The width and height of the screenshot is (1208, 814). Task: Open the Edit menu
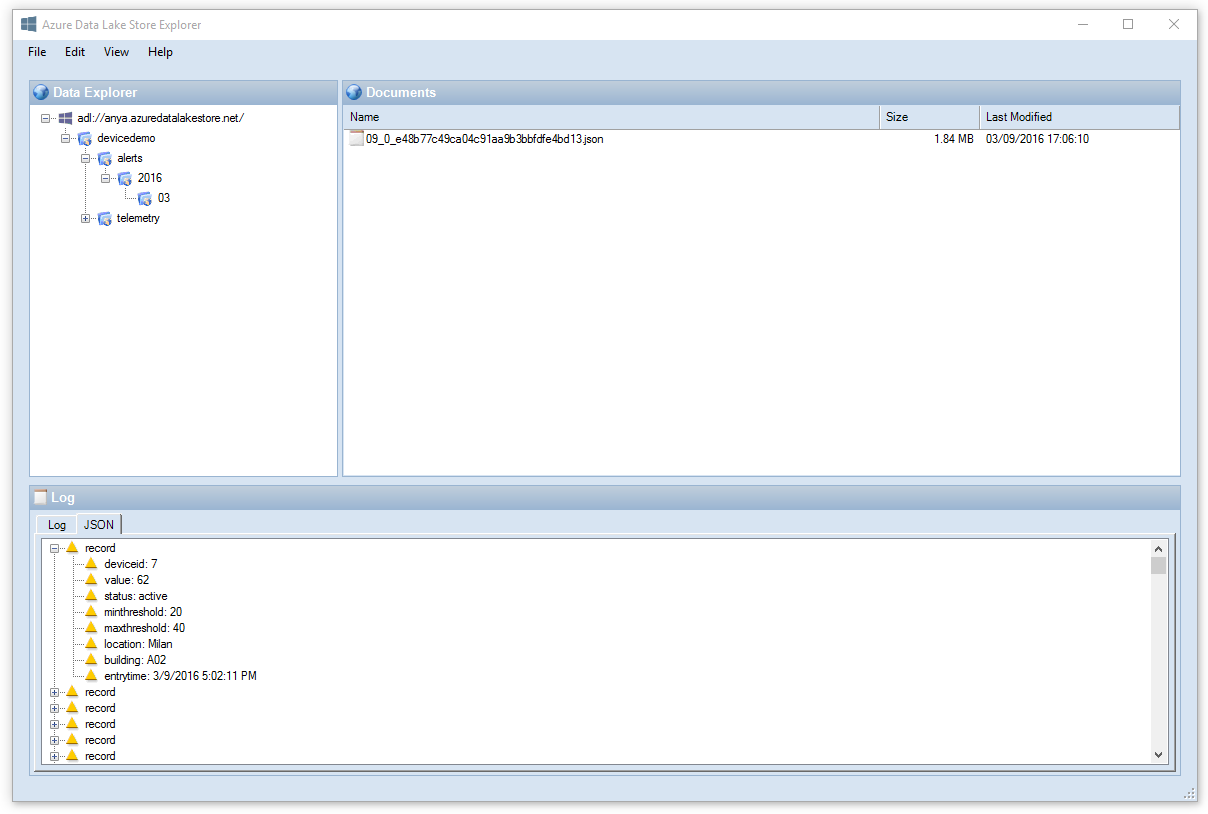click(x=75, y=52)
